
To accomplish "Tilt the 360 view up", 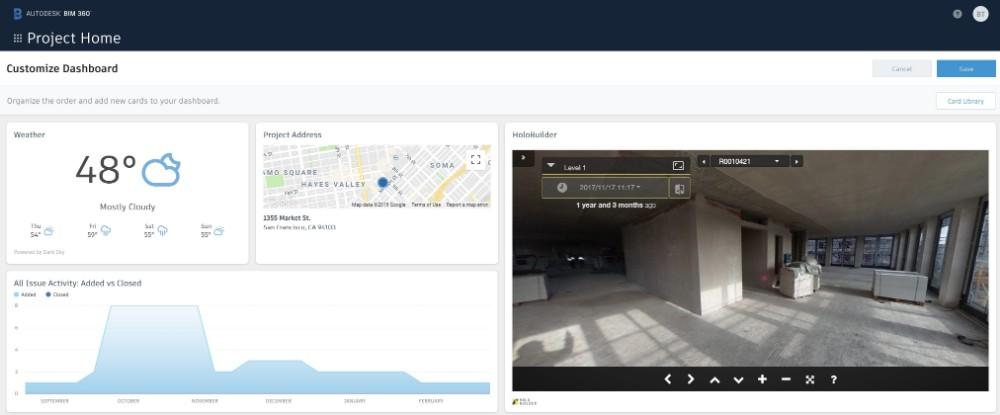I will pyautogui.click(x=714, y=379).
